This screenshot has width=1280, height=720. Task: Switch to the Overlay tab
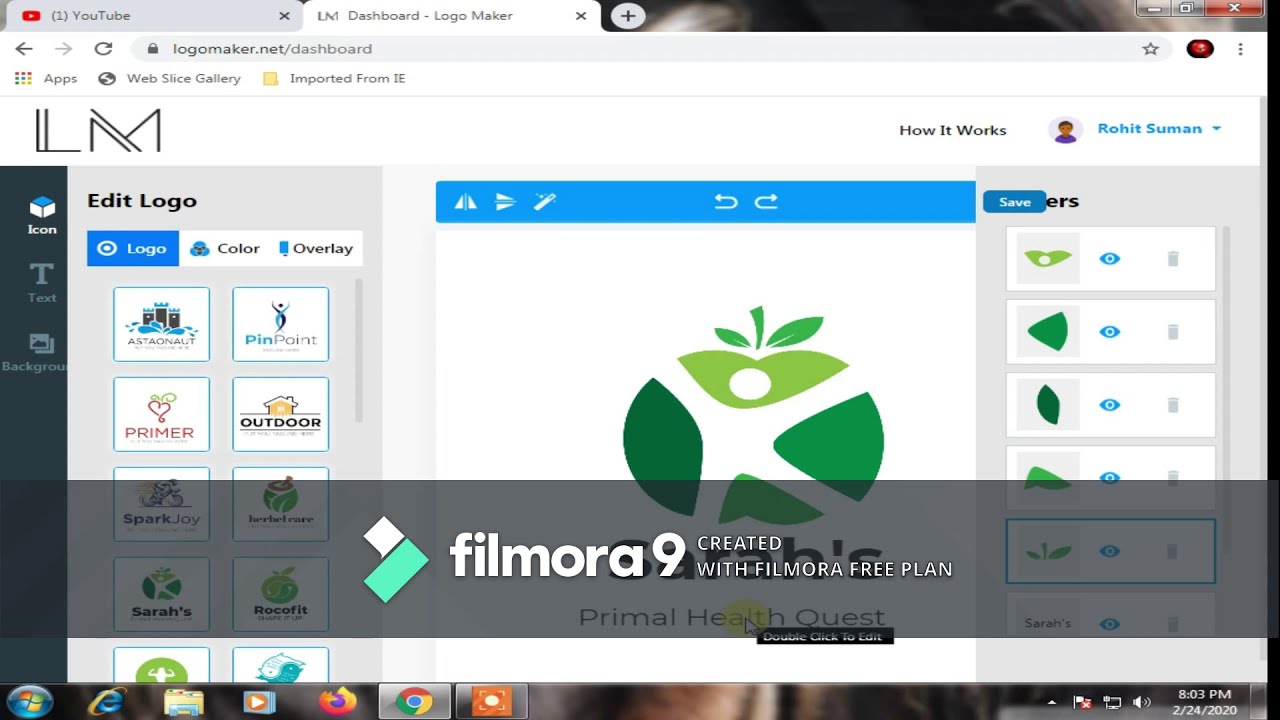coord(316,248)
